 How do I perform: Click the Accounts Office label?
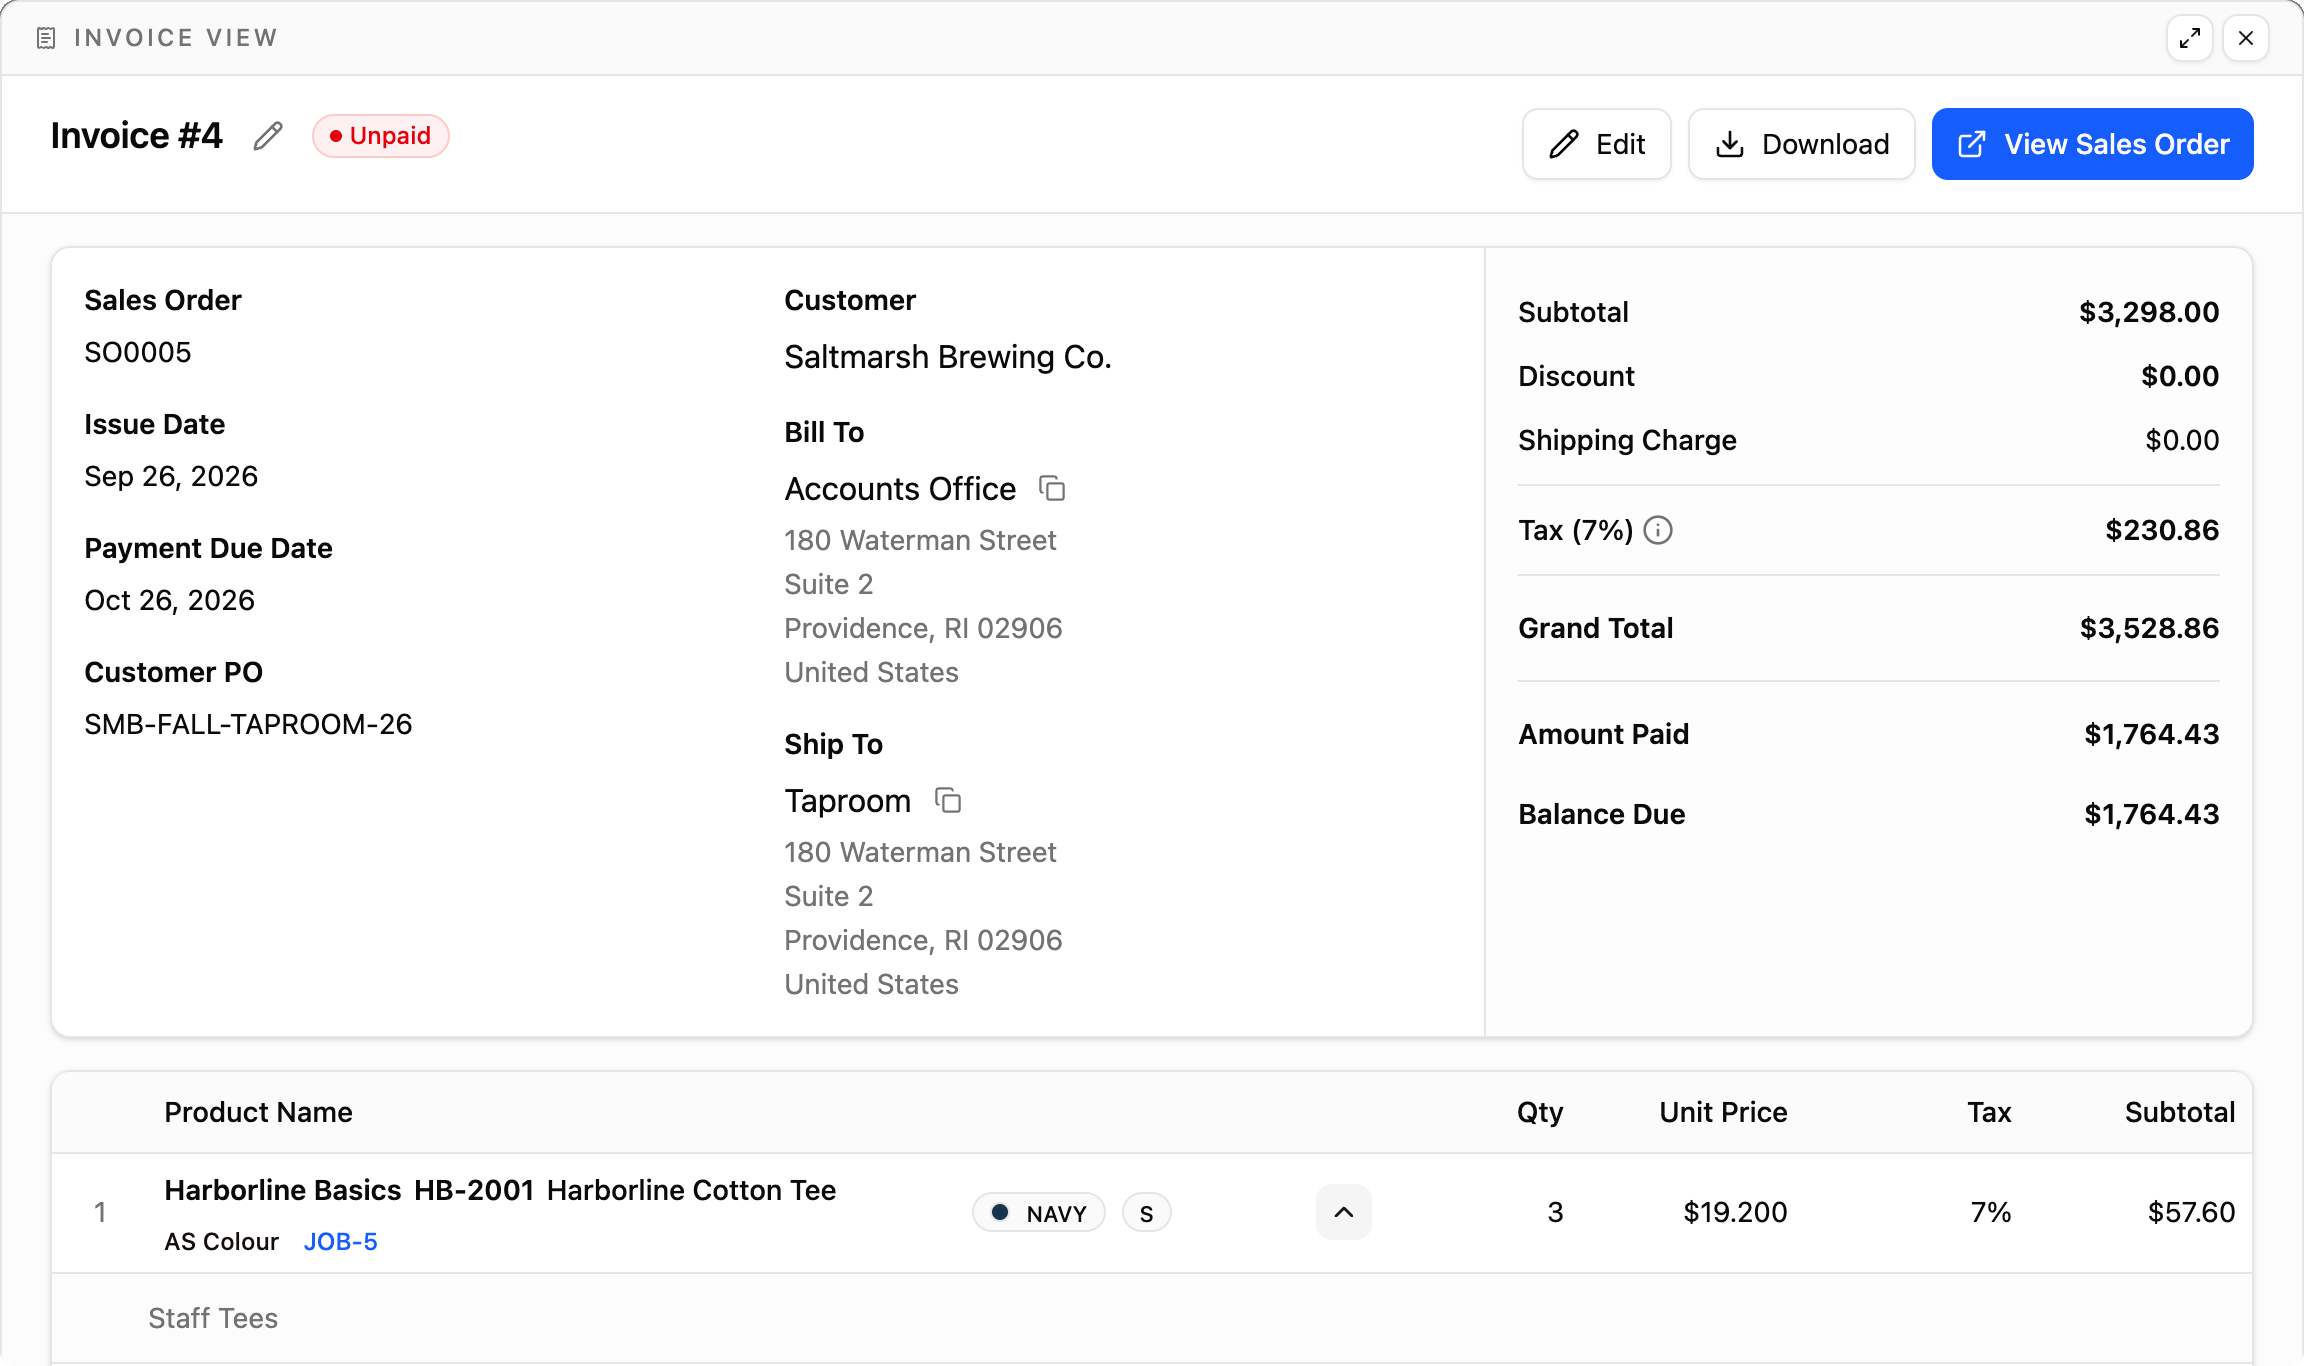pyautogui.click(x=900, y=489)
